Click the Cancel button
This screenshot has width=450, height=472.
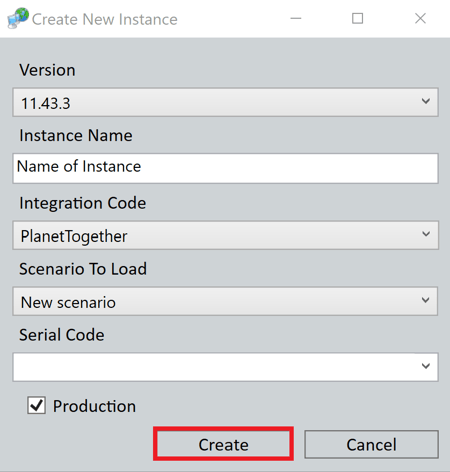click(x=371, y=444)
